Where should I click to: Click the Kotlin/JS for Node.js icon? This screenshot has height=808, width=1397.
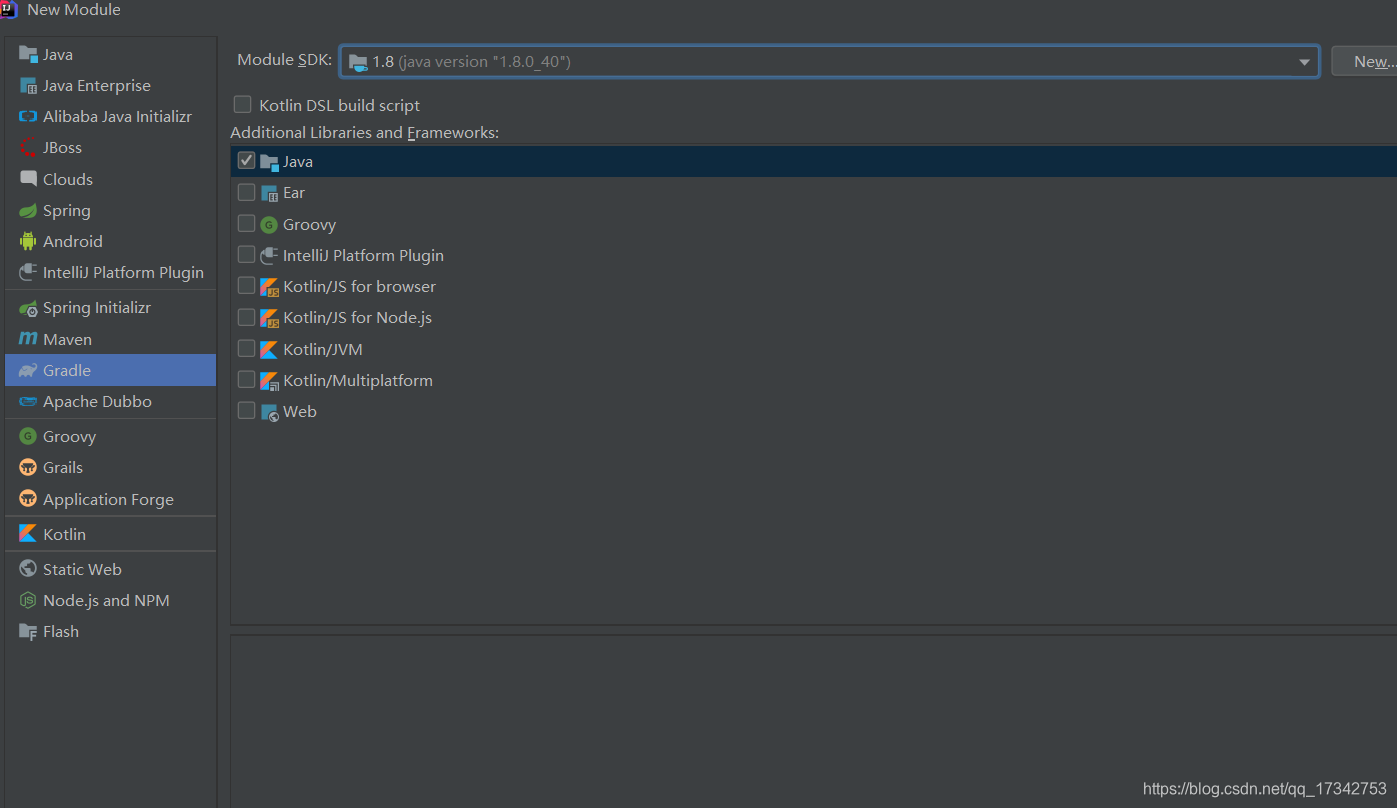(x=269, y=318)
